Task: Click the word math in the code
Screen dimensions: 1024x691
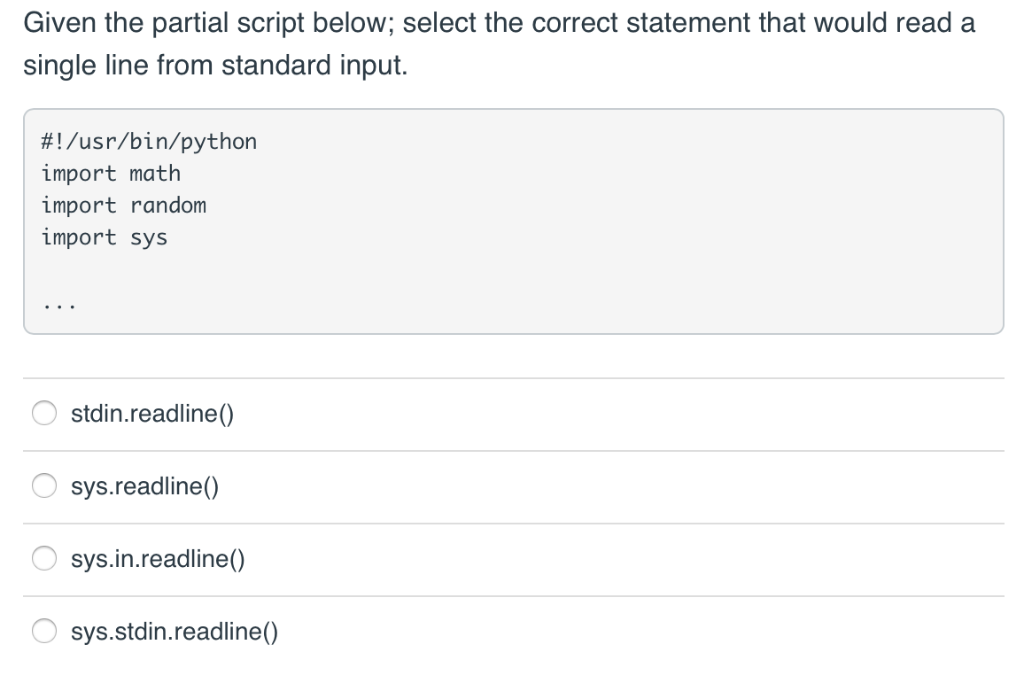Action: [155, 174]
